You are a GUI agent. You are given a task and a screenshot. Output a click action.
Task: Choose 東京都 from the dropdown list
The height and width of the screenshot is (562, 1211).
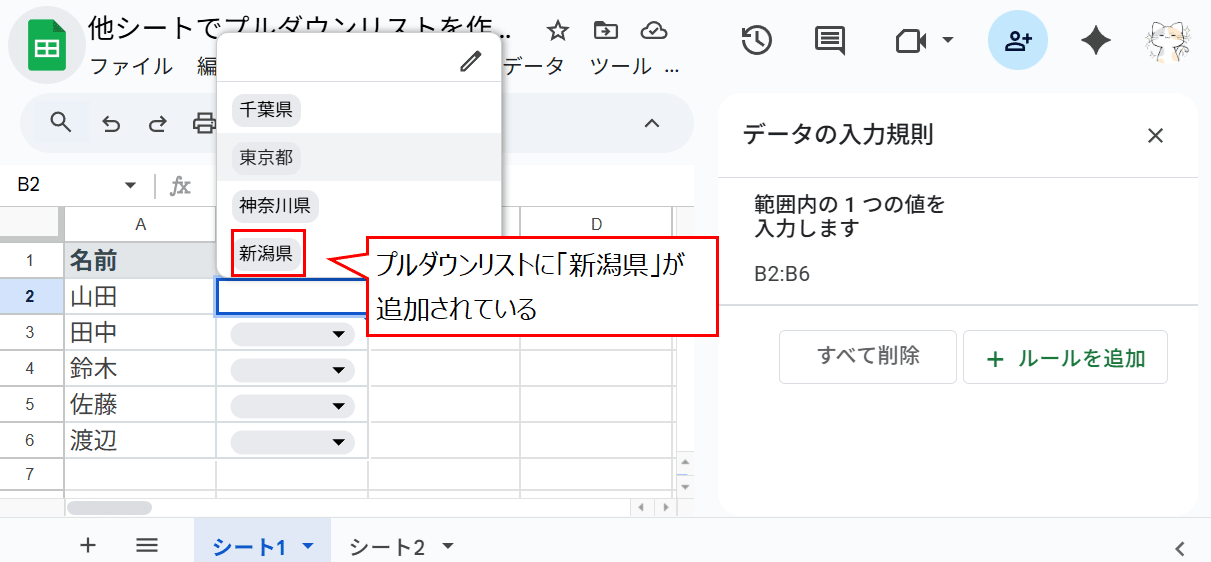266,157
